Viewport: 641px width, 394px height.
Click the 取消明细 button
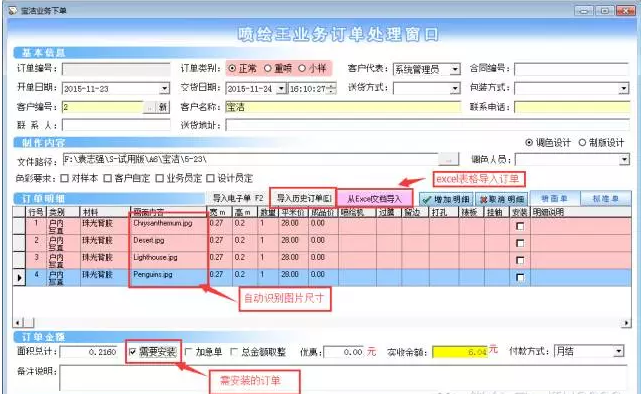(502, 199)
